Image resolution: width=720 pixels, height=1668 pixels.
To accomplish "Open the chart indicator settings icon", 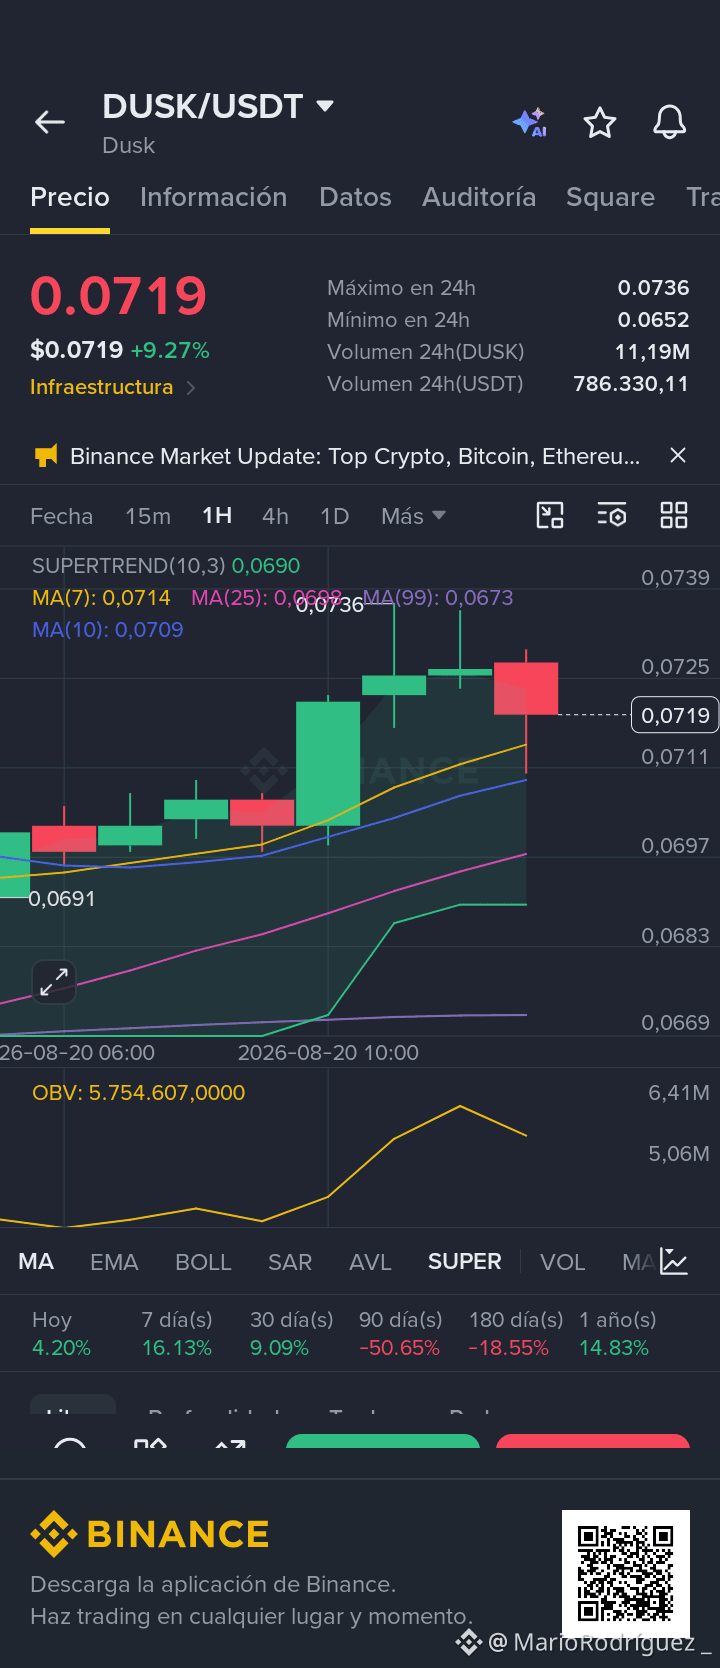I will click(611, 515).
